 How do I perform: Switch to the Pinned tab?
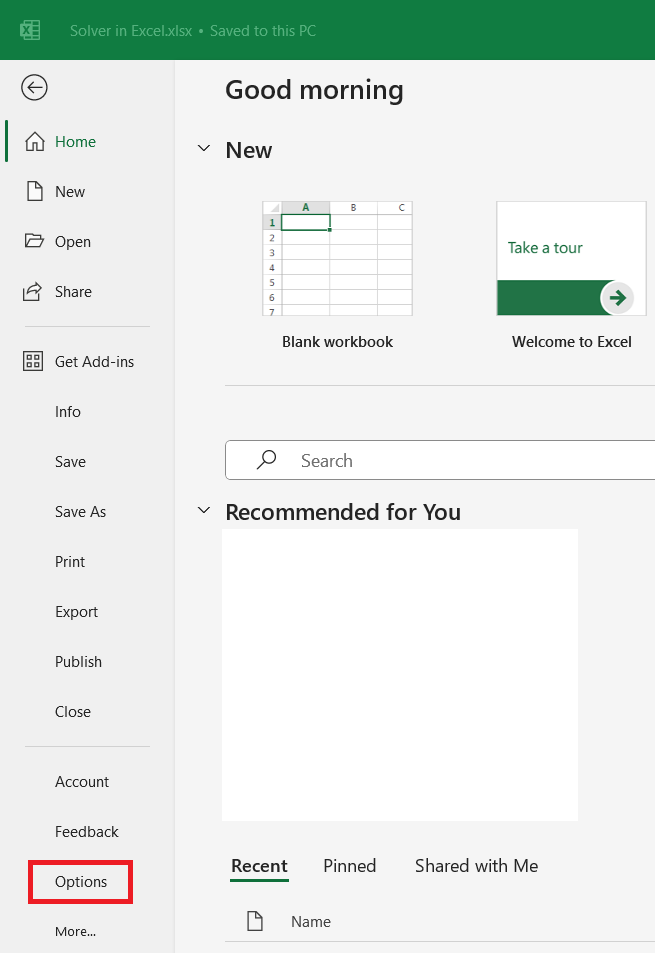pos(349,865)
